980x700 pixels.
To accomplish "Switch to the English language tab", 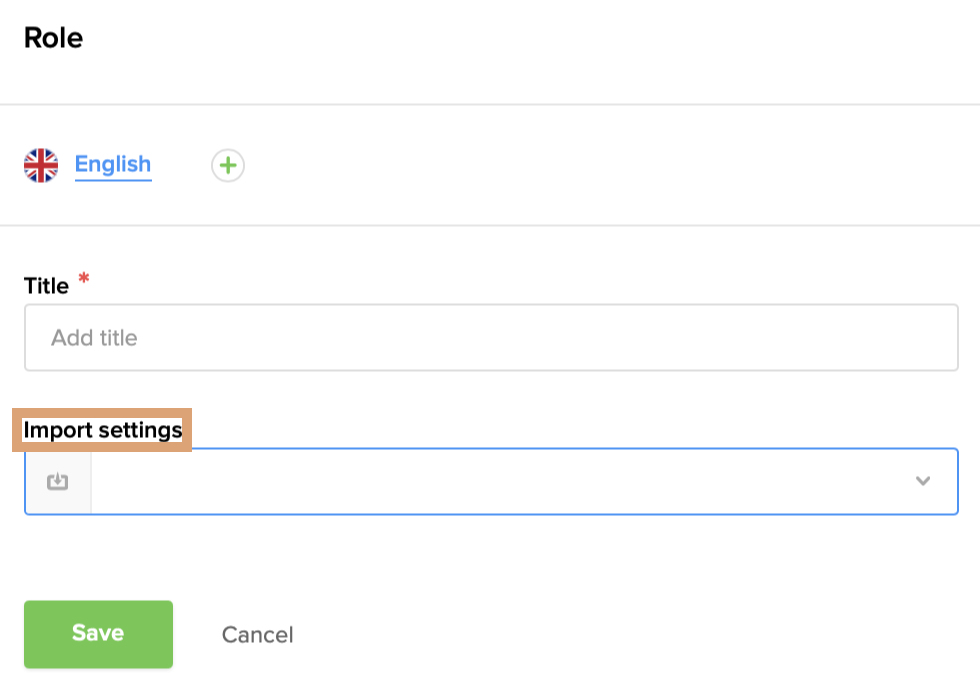I will point(113,164).
